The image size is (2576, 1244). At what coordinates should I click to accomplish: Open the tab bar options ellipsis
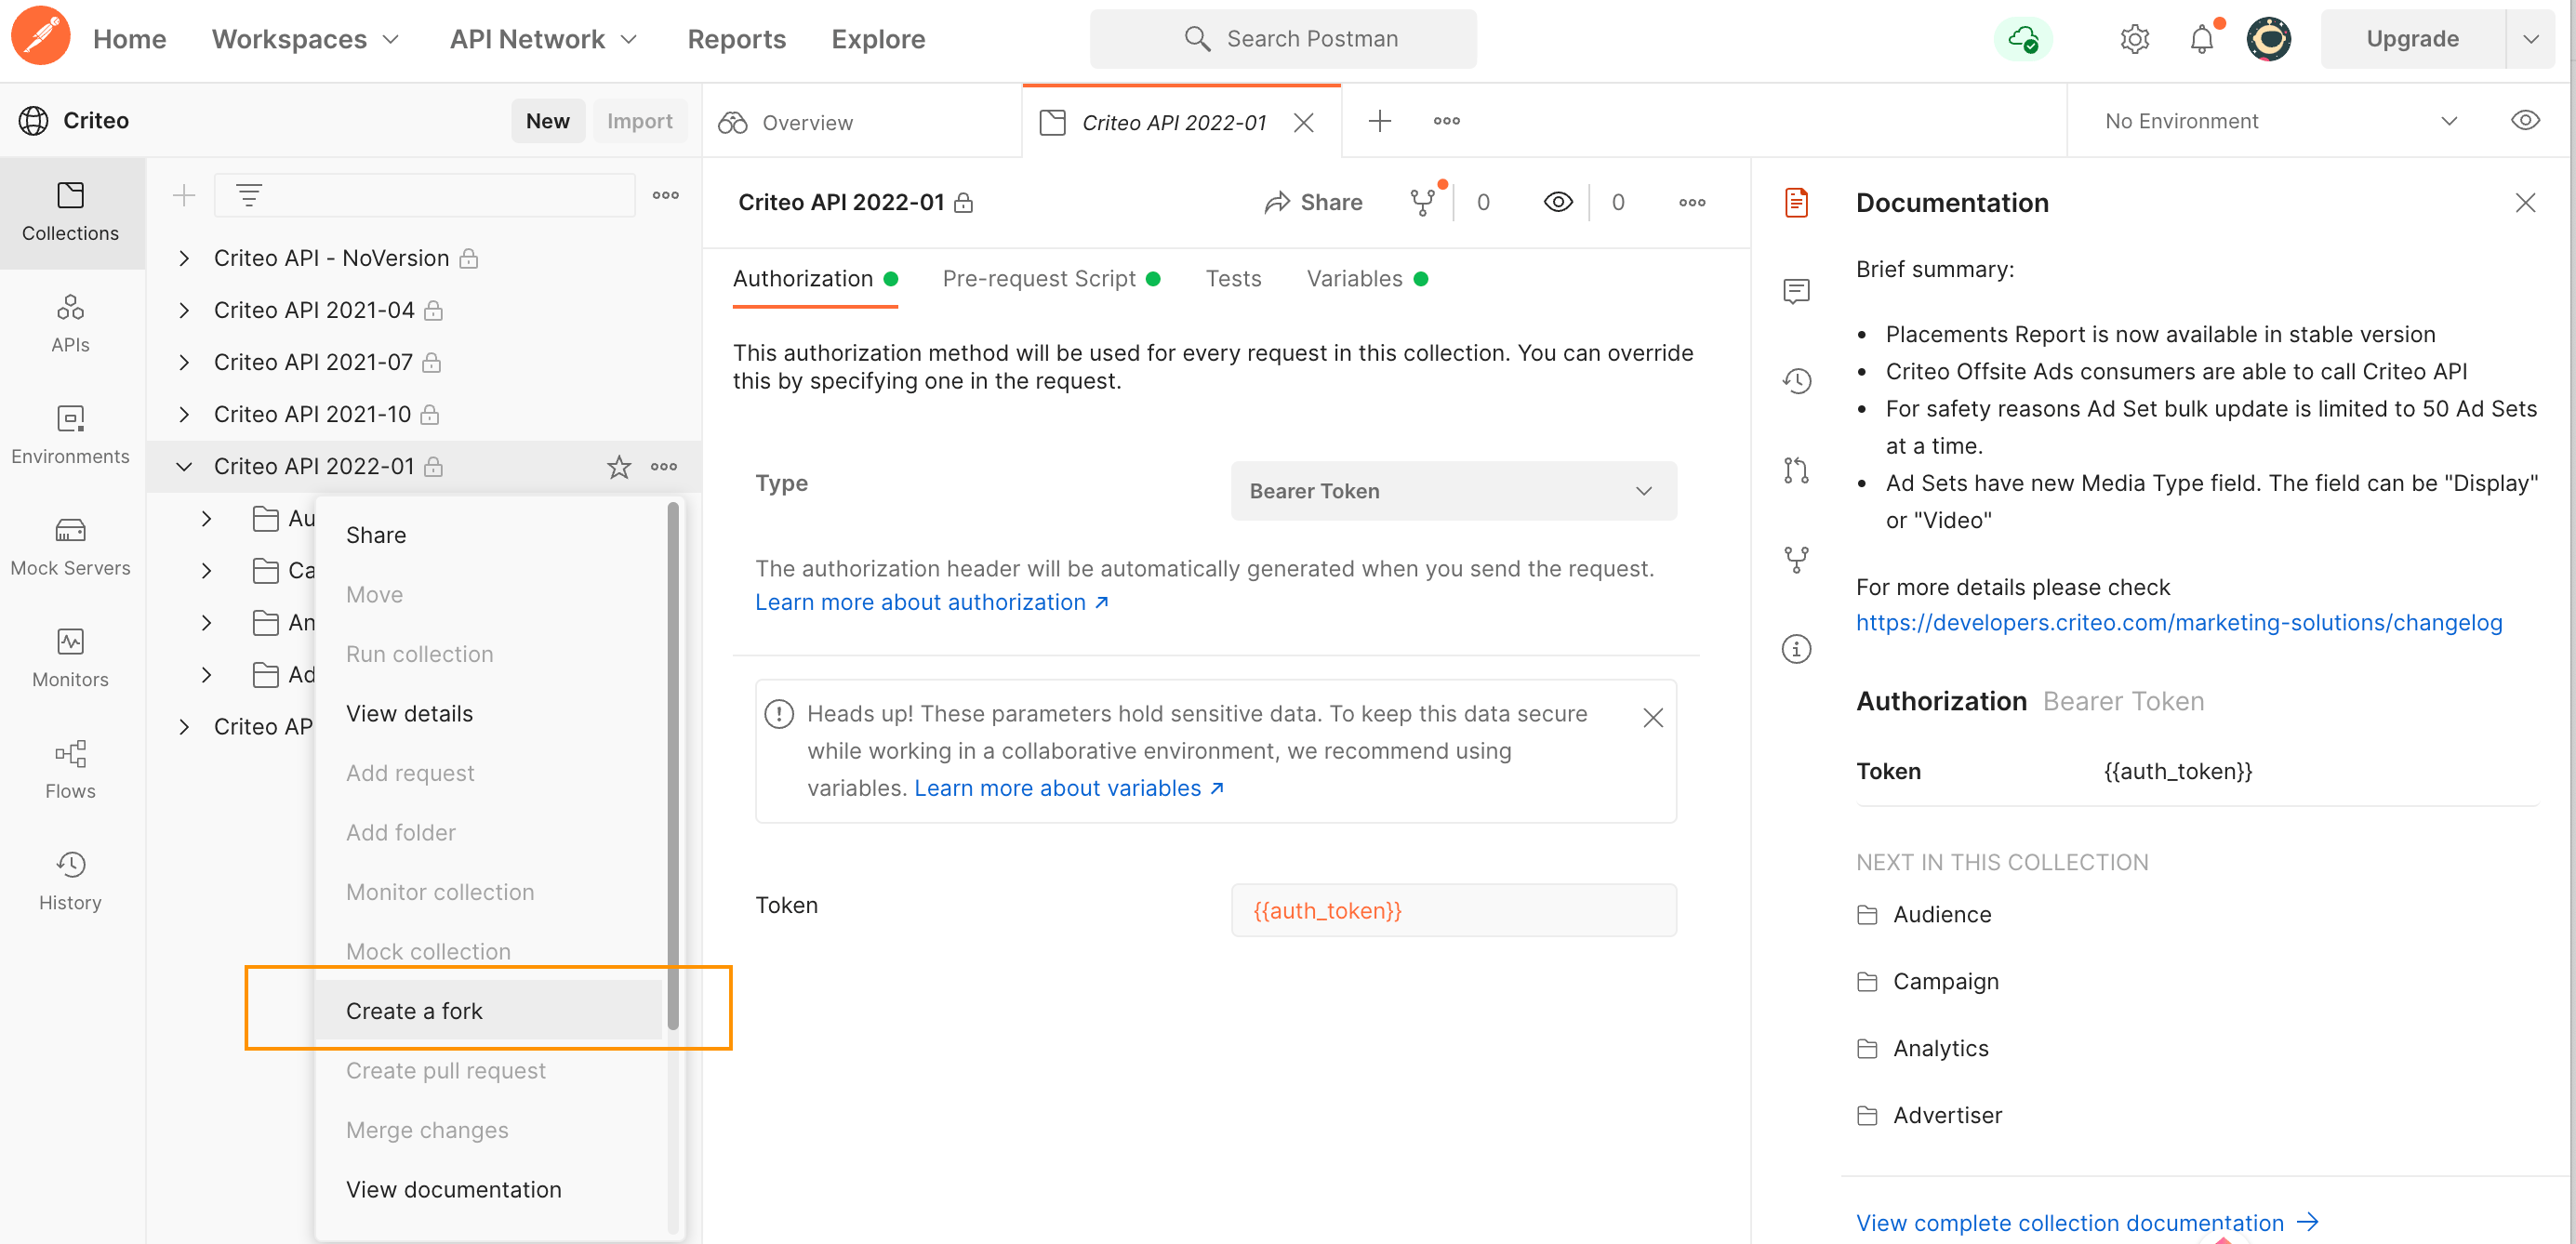pos(1447,121)
